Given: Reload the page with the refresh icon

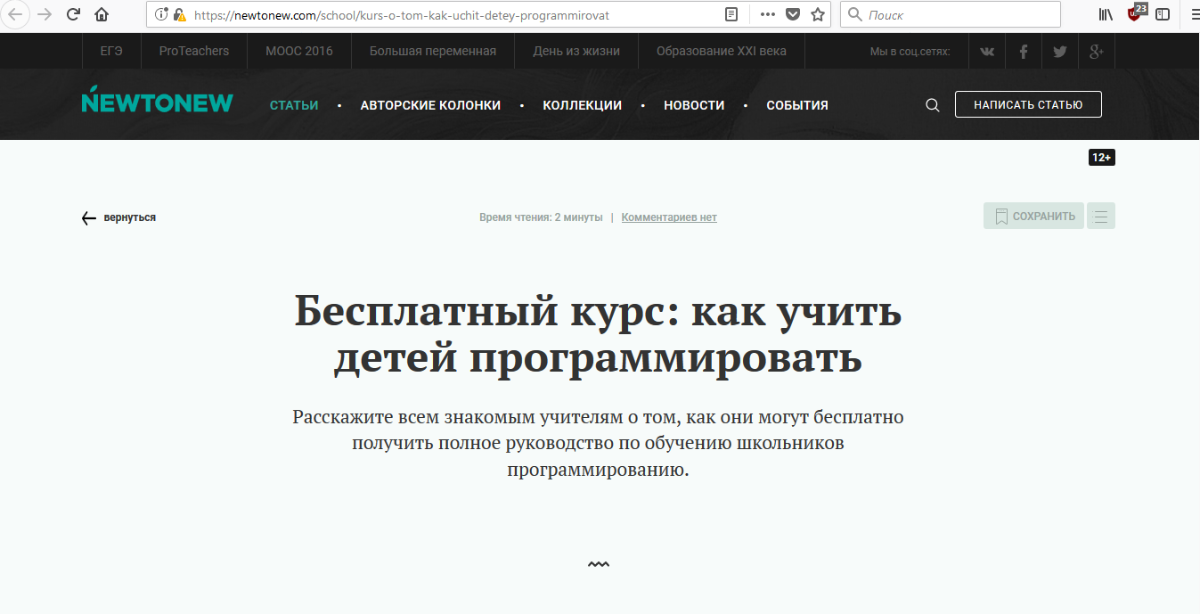Looking at the screenshot, I should pos(73,15).
